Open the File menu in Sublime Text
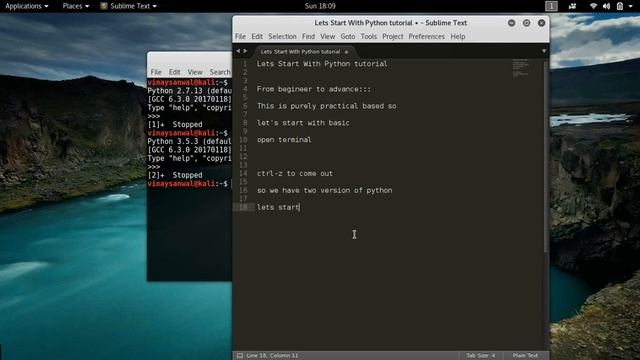The image size is (640, 360). pos(240,36)
